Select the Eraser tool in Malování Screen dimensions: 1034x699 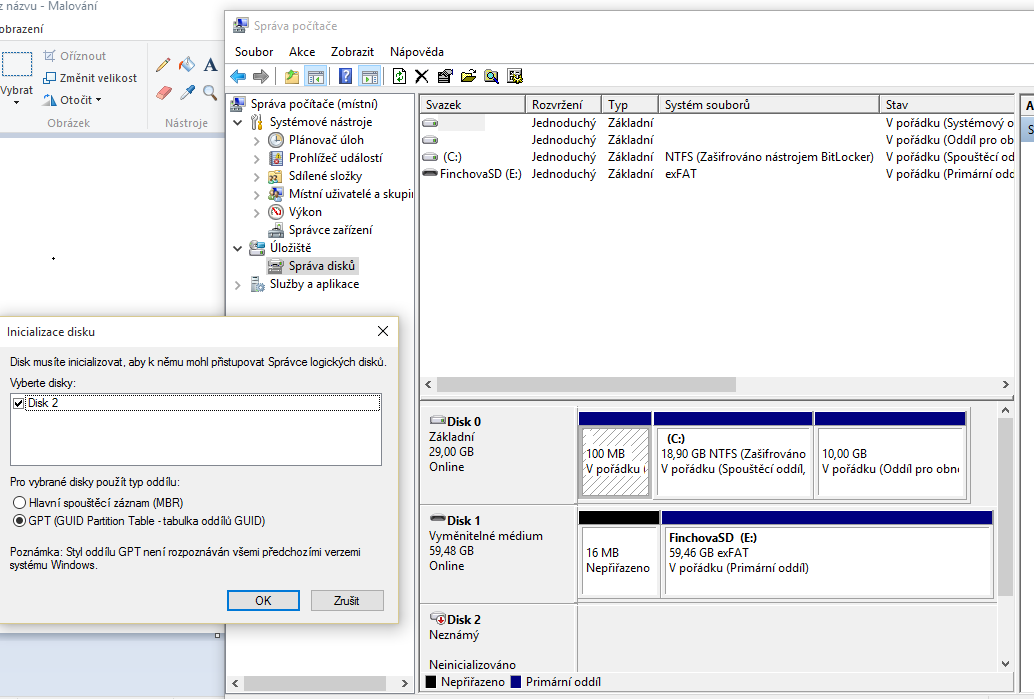pyautogui.click(x=164, y=93)
